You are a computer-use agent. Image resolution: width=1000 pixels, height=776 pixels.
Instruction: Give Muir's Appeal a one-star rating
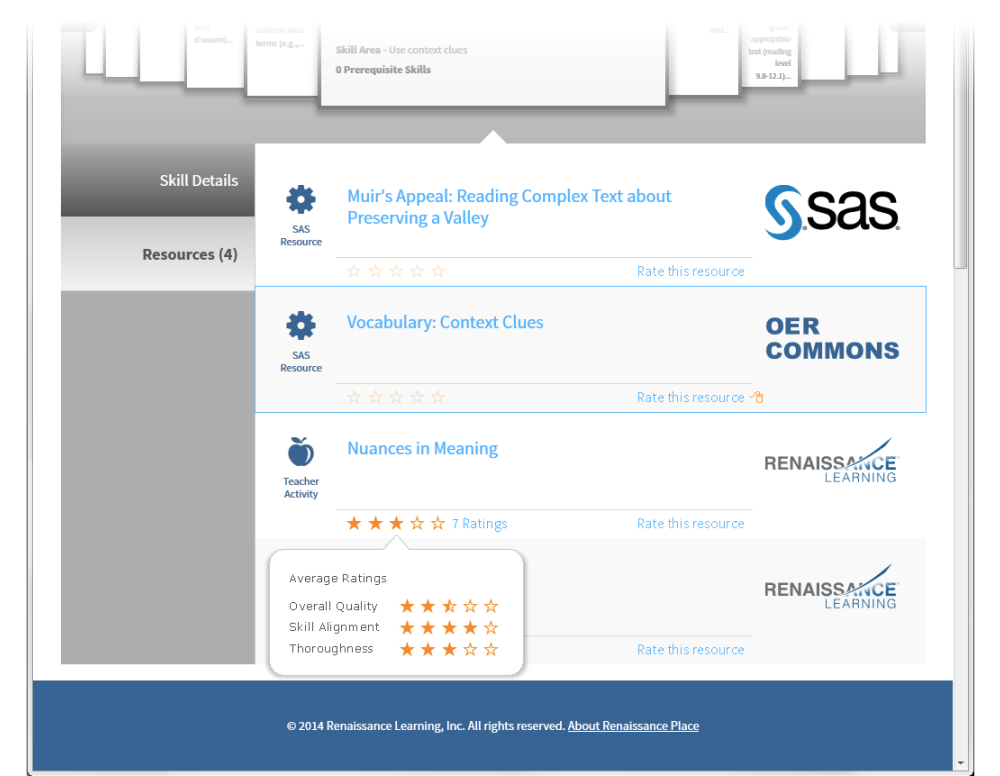coord(354,271)
